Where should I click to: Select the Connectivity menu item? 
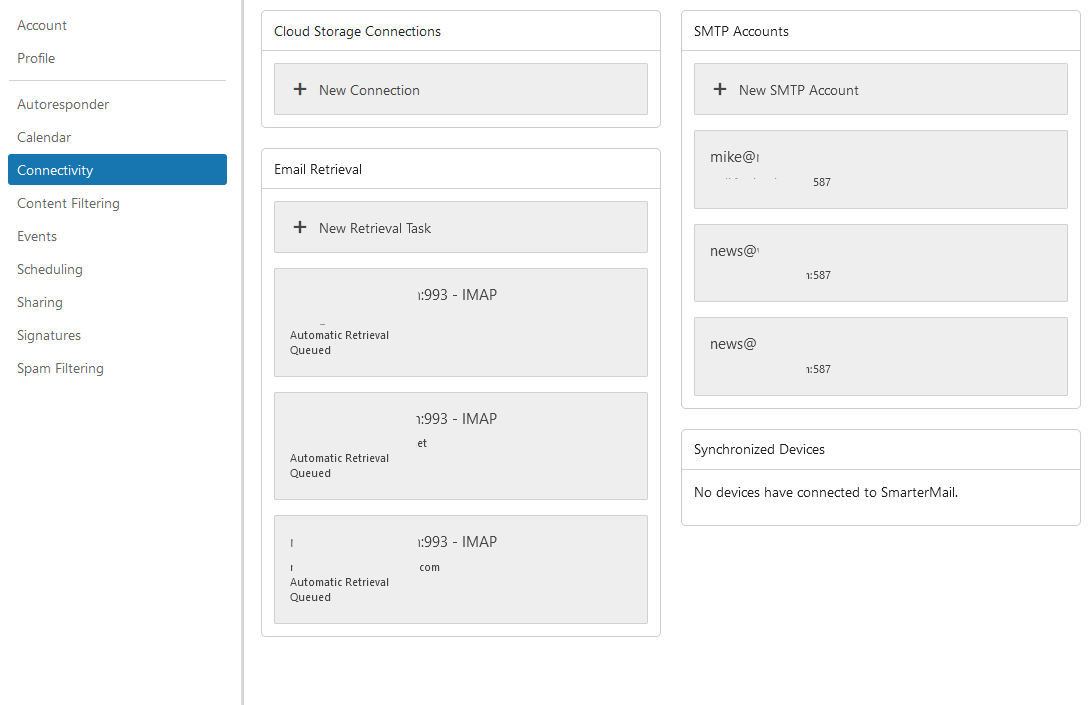point(55,170)
